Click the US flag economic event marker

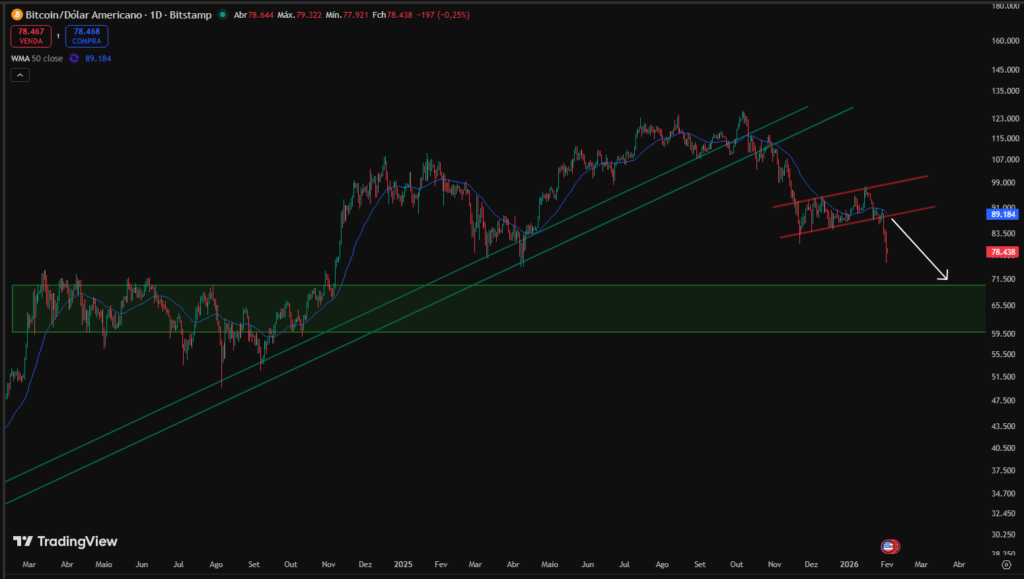click(889, 546)
